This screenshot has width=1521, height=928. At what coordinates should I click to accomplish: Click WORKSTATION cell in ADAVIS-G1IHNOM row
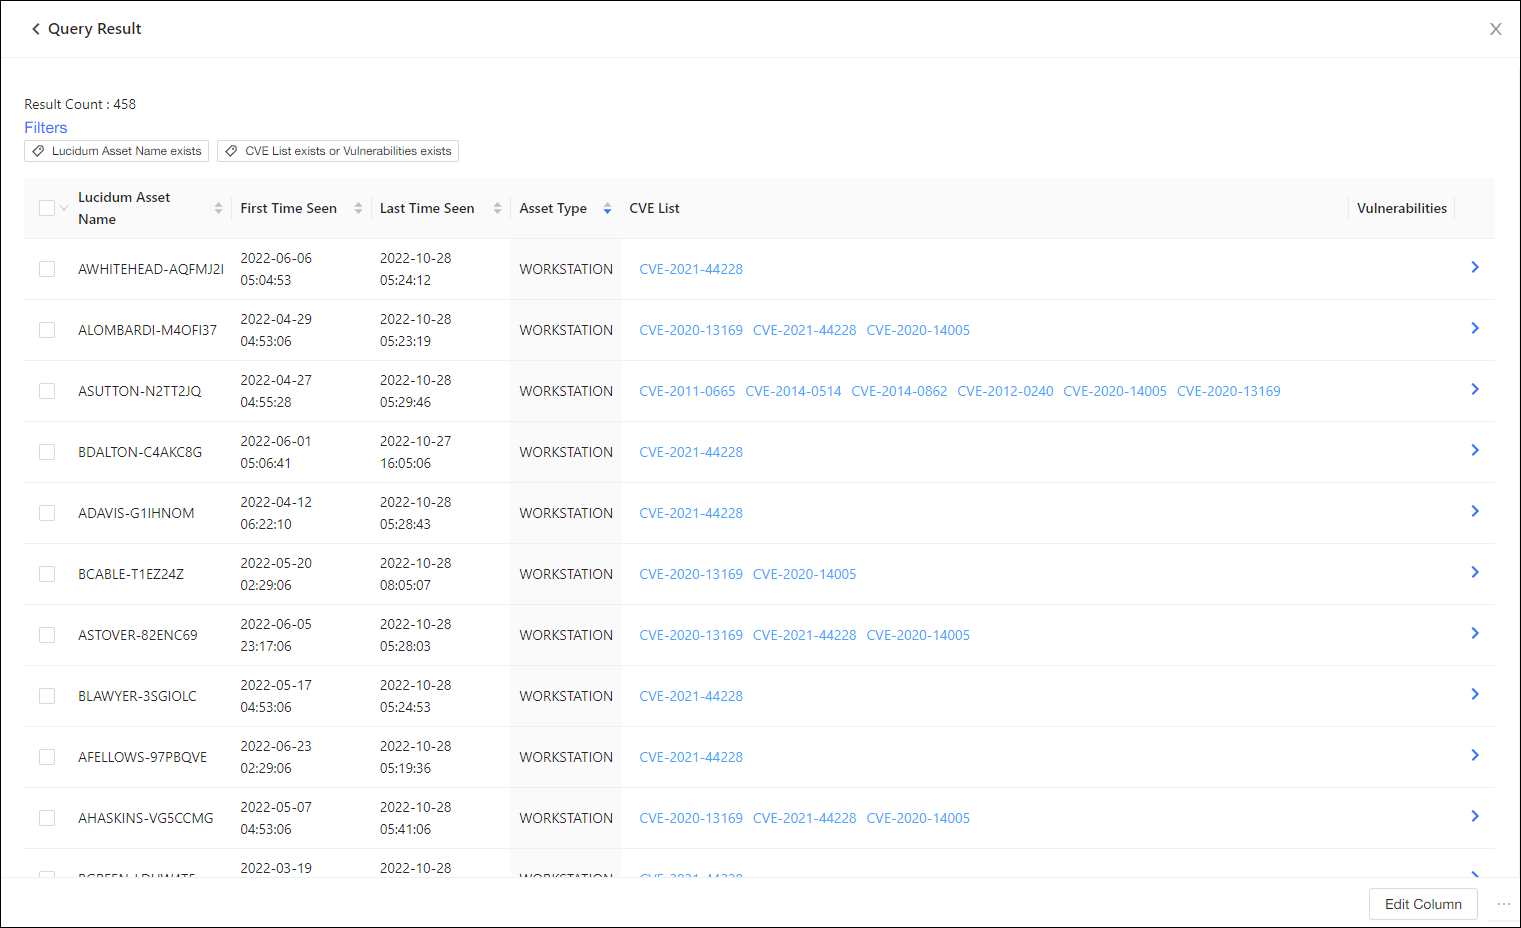(566, 513)
